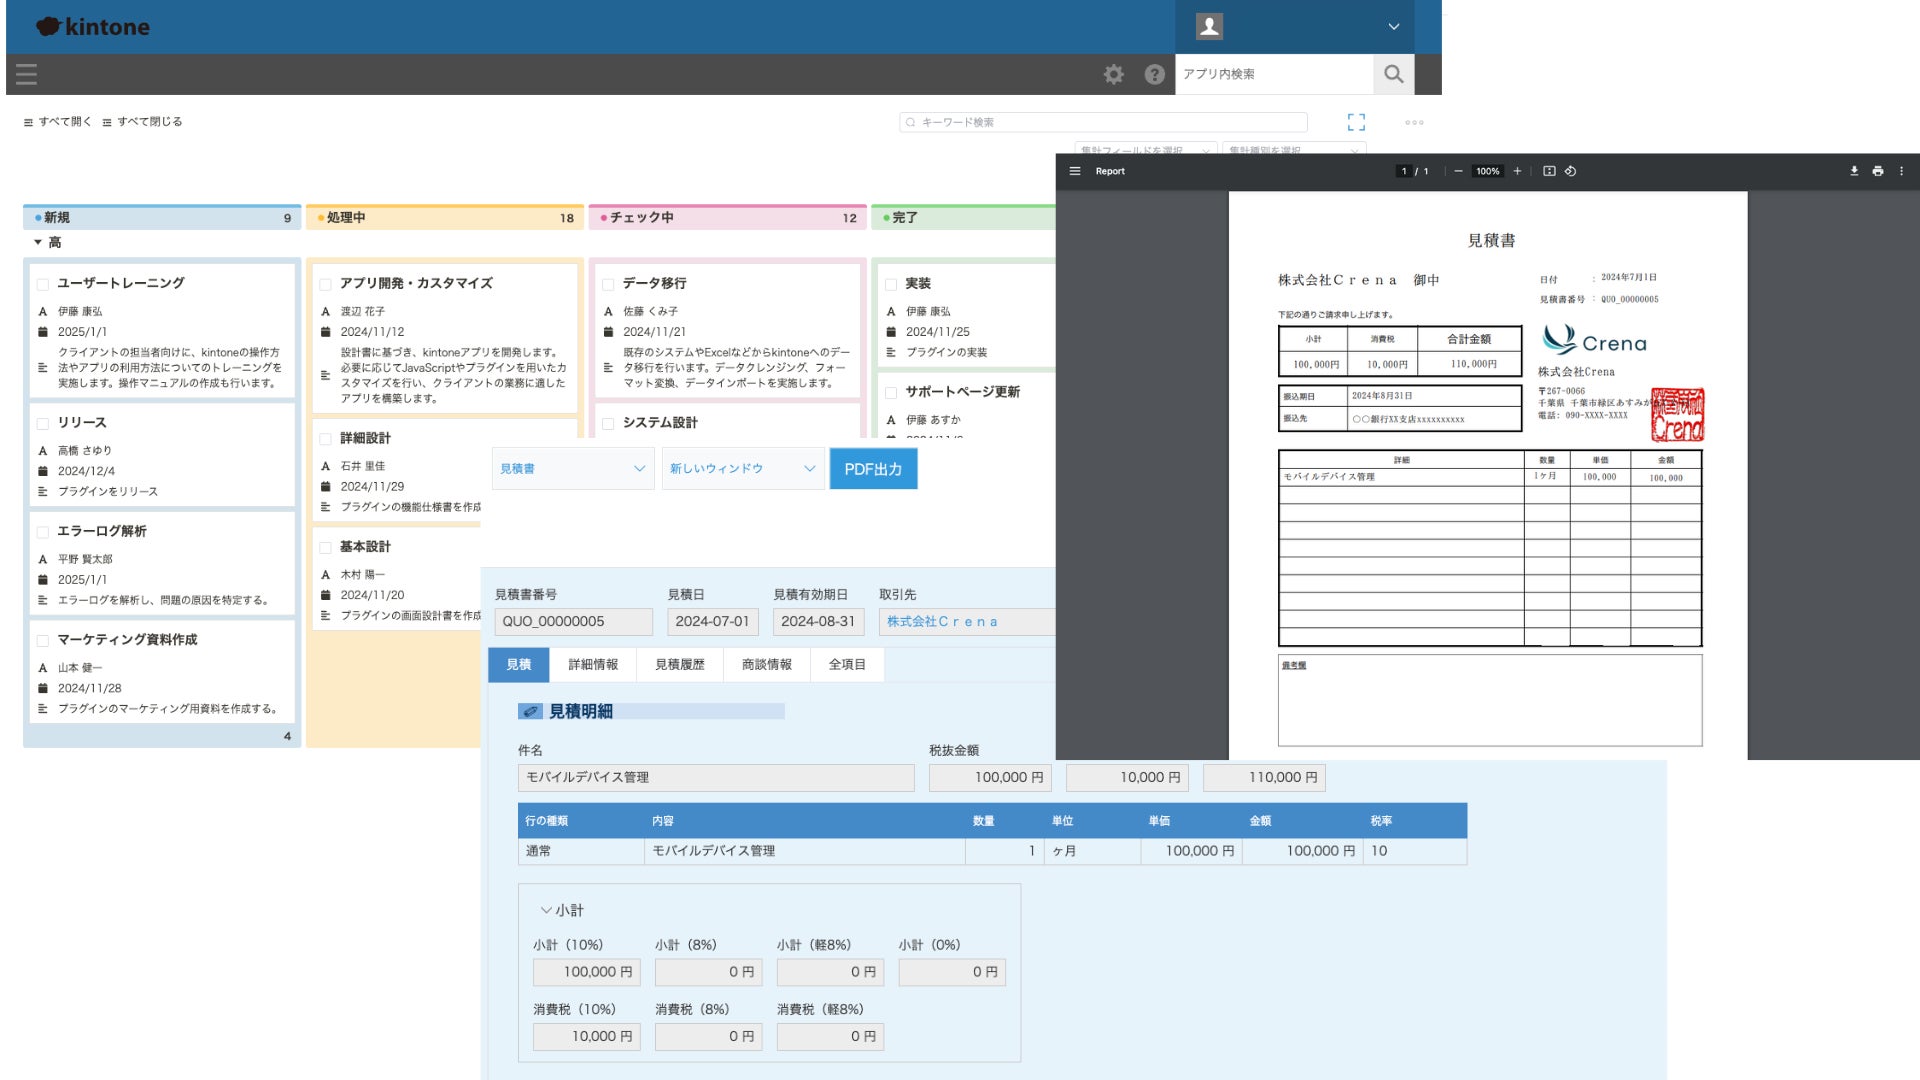Screen dimensions: 1920x1080
Task: Zoom in on the PDF viewer
Action: (x=1517, y=171)
